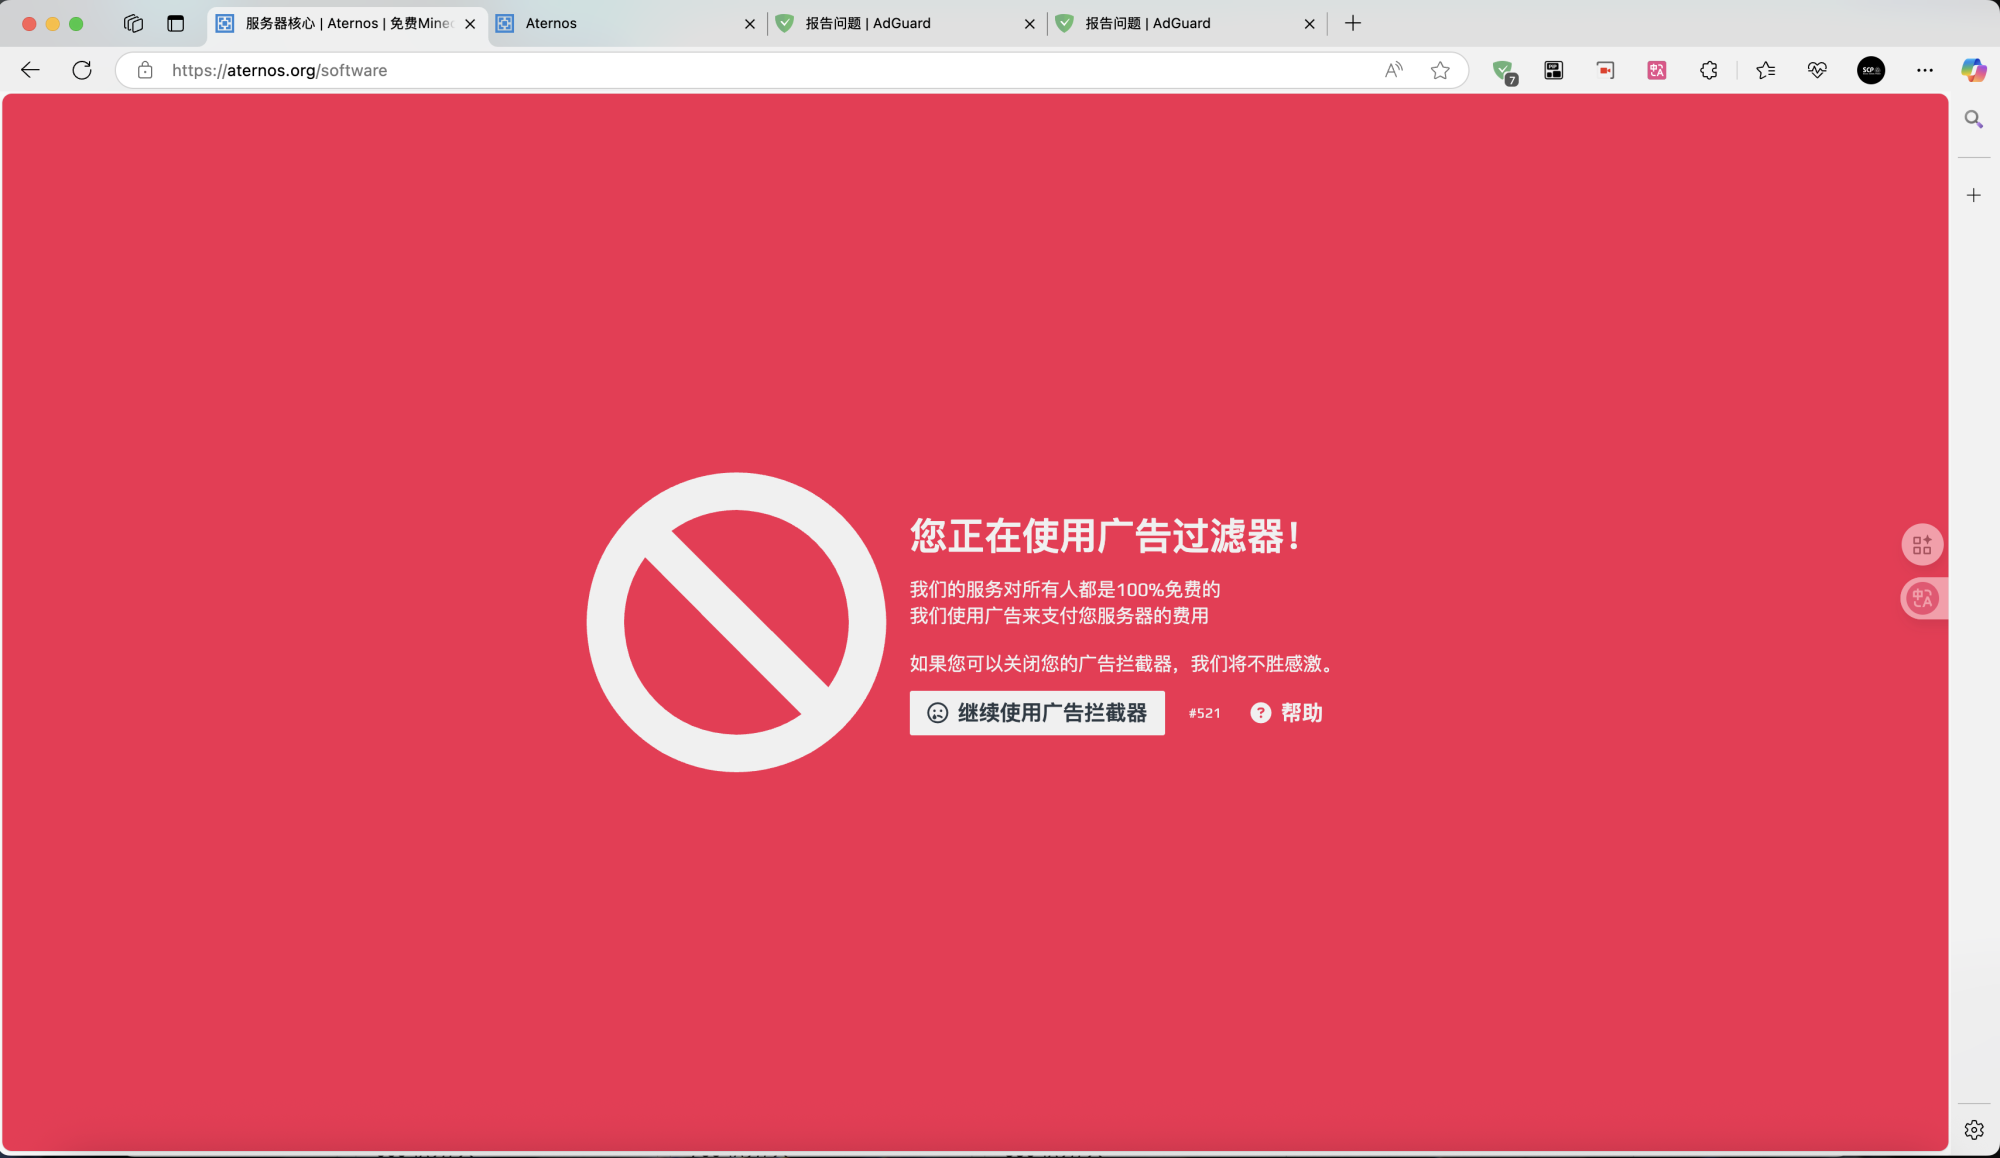
Task: Click the SCP profile avatar
Action: pos(1871,70)
